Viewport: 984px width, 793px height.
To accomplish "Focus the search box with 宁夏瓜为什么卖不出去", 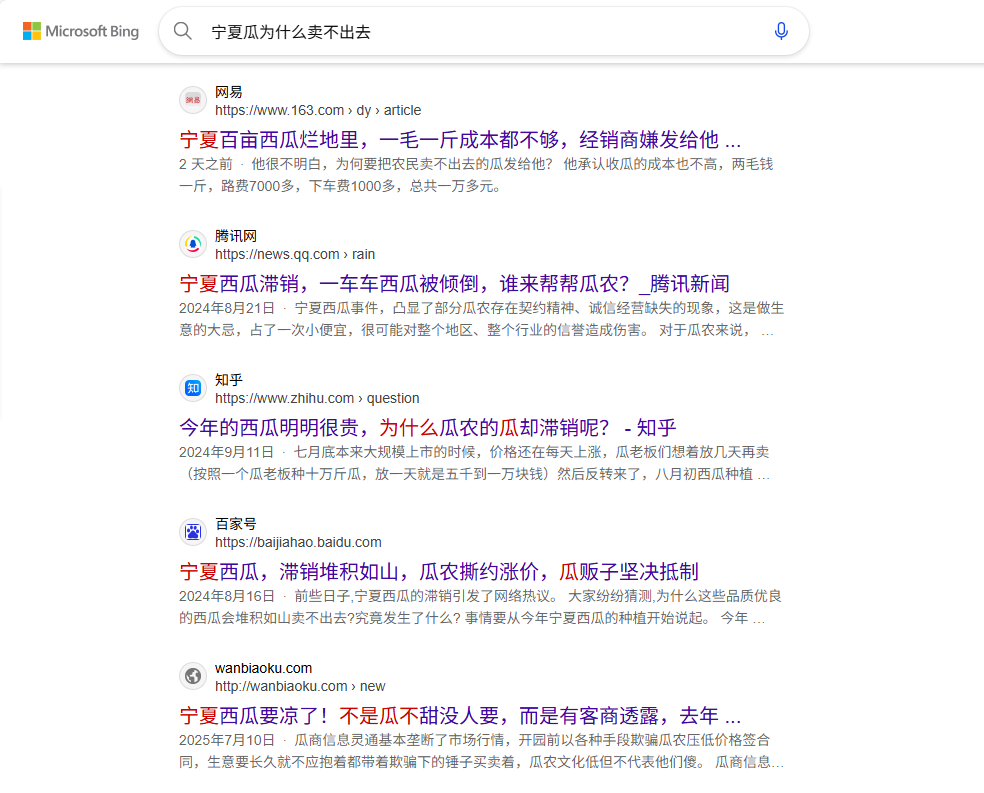I will [480, 32].
